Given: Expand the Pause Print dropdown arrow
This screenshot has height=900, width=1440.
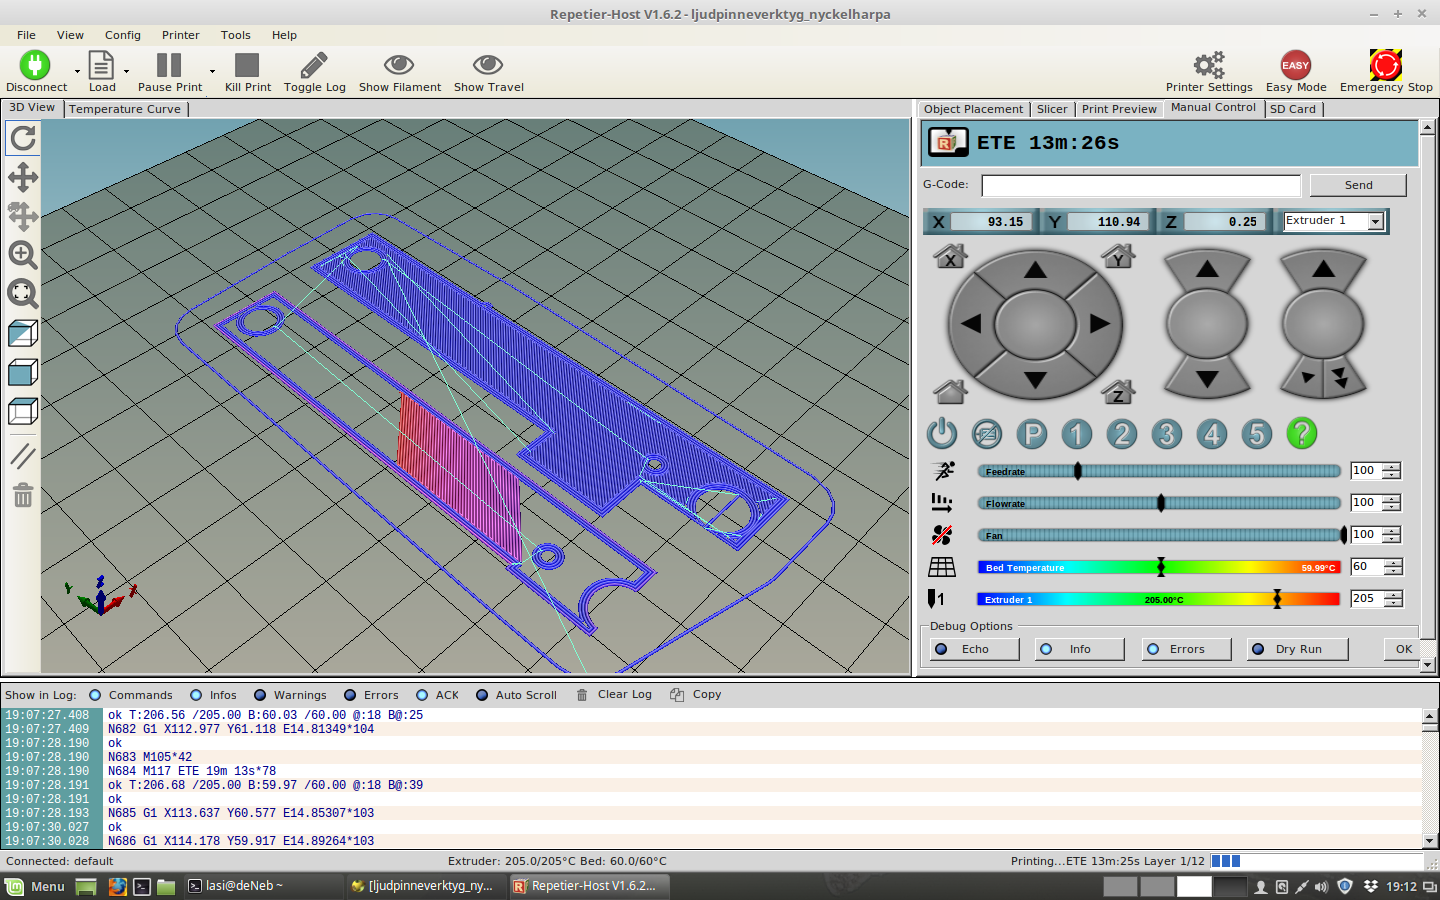Looking at the screenshot, I should (x=212, y=71).
